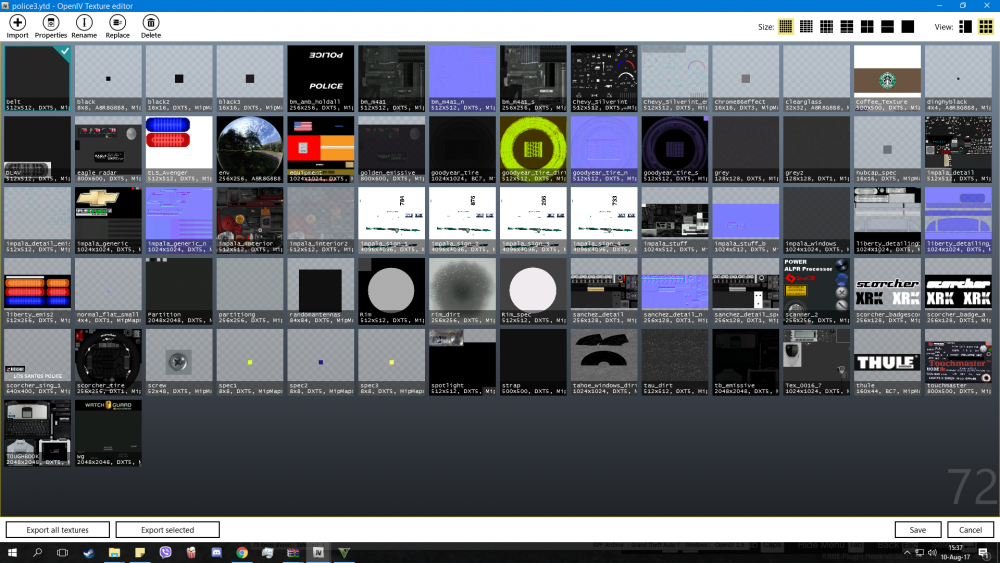Select the env sphere texture thumbnail
1000x563 pixels.
pyautogui.click(x=250, y=147)
